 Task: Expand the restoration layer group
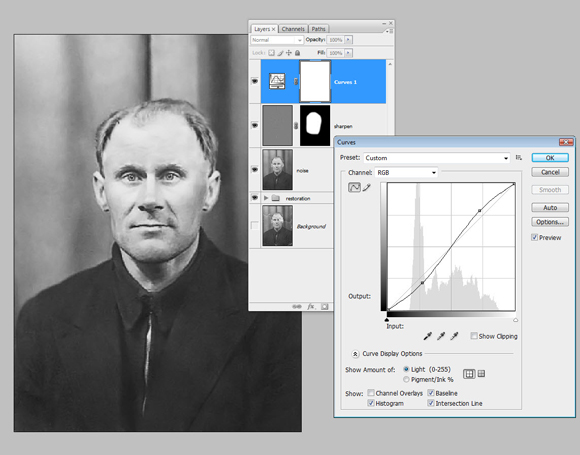[266, 198]
